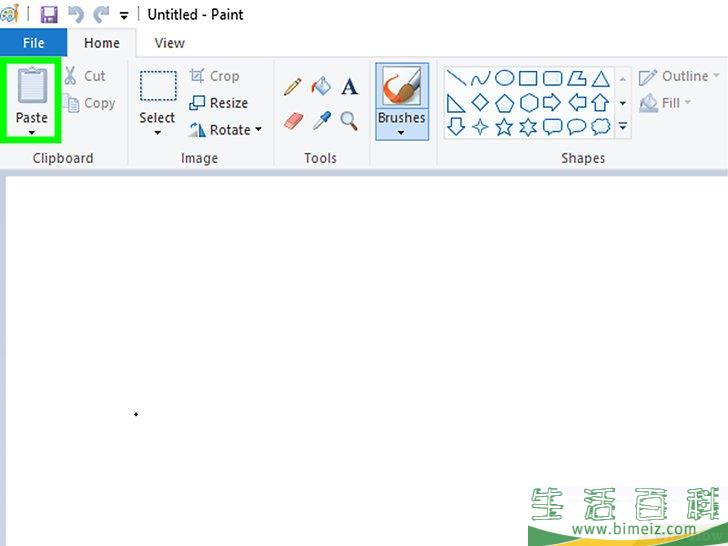Screen dimensions: 728x546
Task: Select the Text tool
Action: click(349, 87)
